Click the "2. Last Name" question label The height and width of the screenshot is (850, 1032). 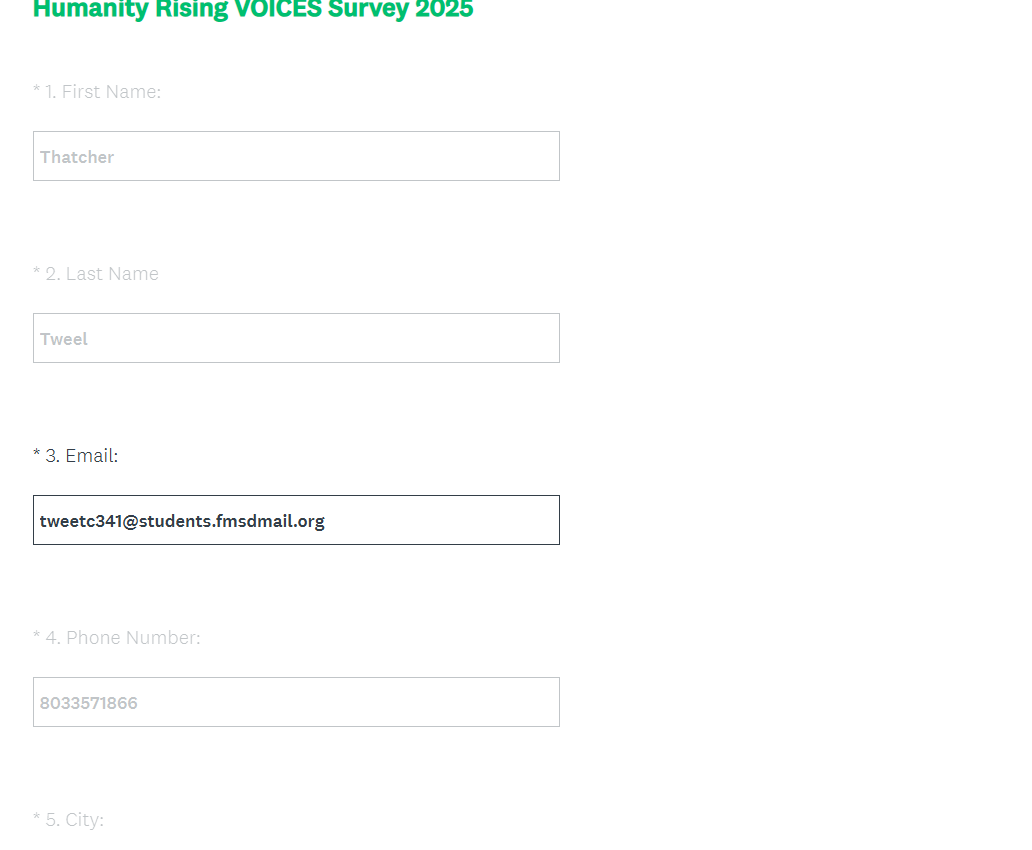(102, 274)
